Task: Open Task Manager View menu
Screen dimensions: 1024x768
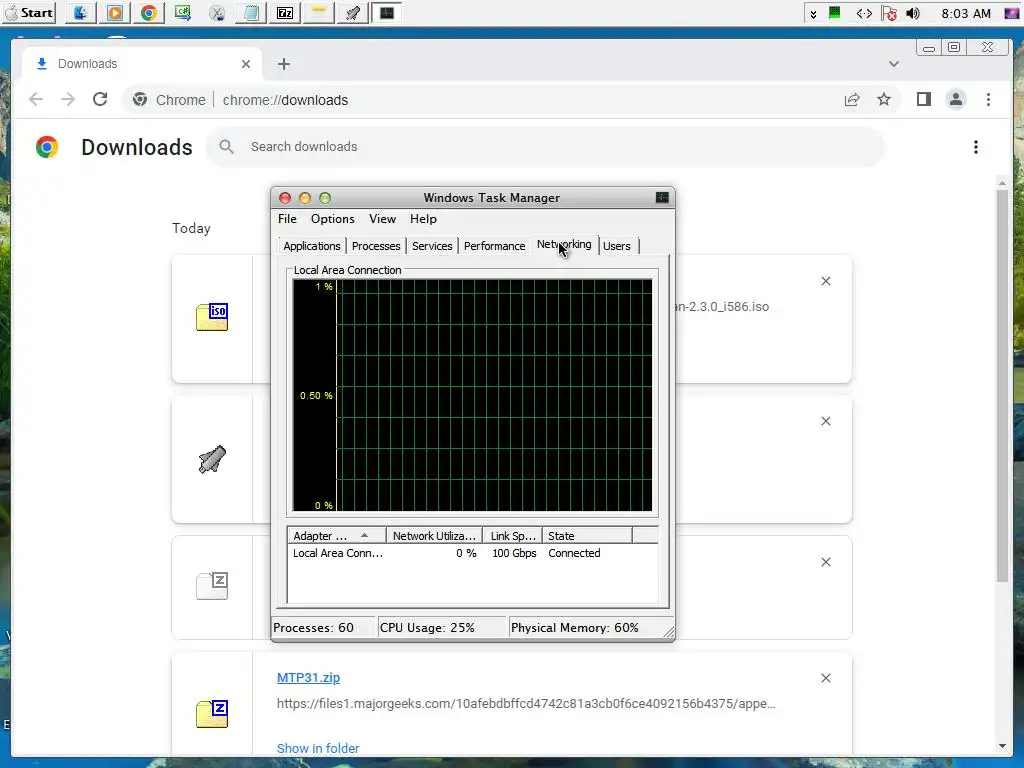Action: pos(382,219)
